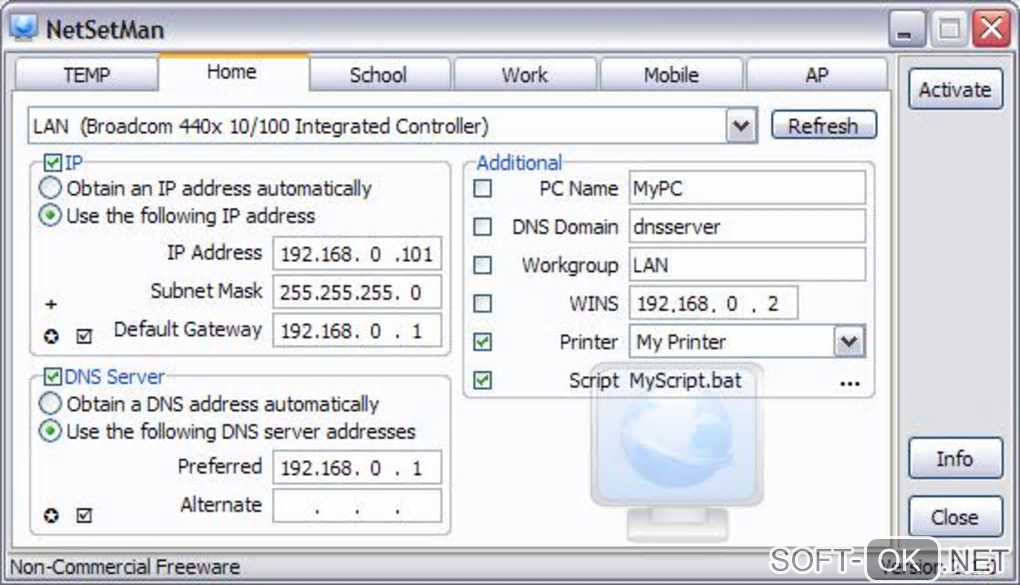Enable the DNS Domain checkbox
This screenshot has width=1020, height=585.
pyautogui.click(x=483, y=226)
